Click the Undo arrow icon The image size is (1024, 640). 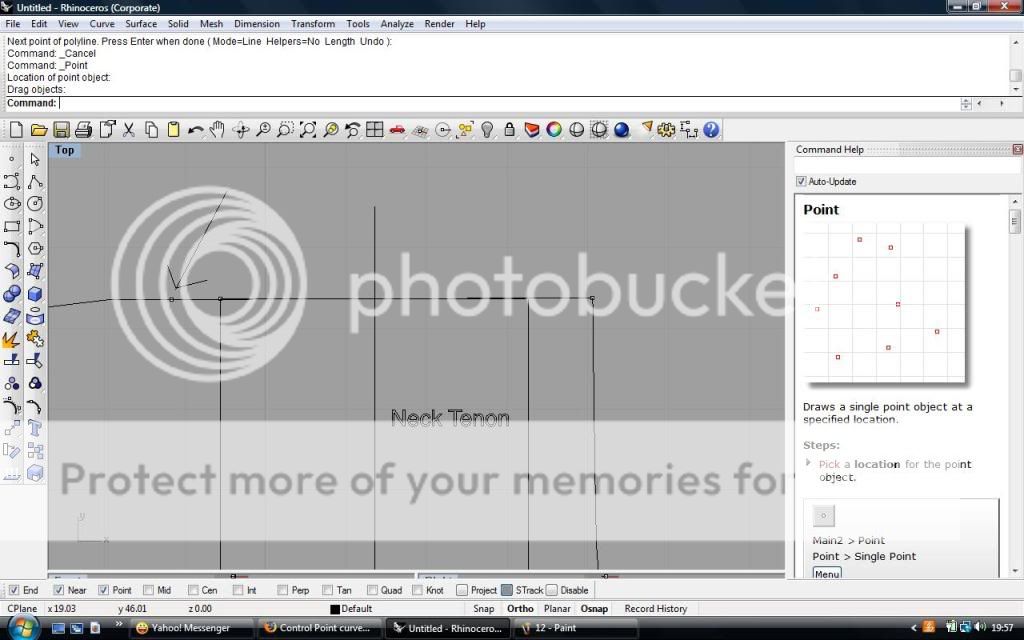pos(195,130)
